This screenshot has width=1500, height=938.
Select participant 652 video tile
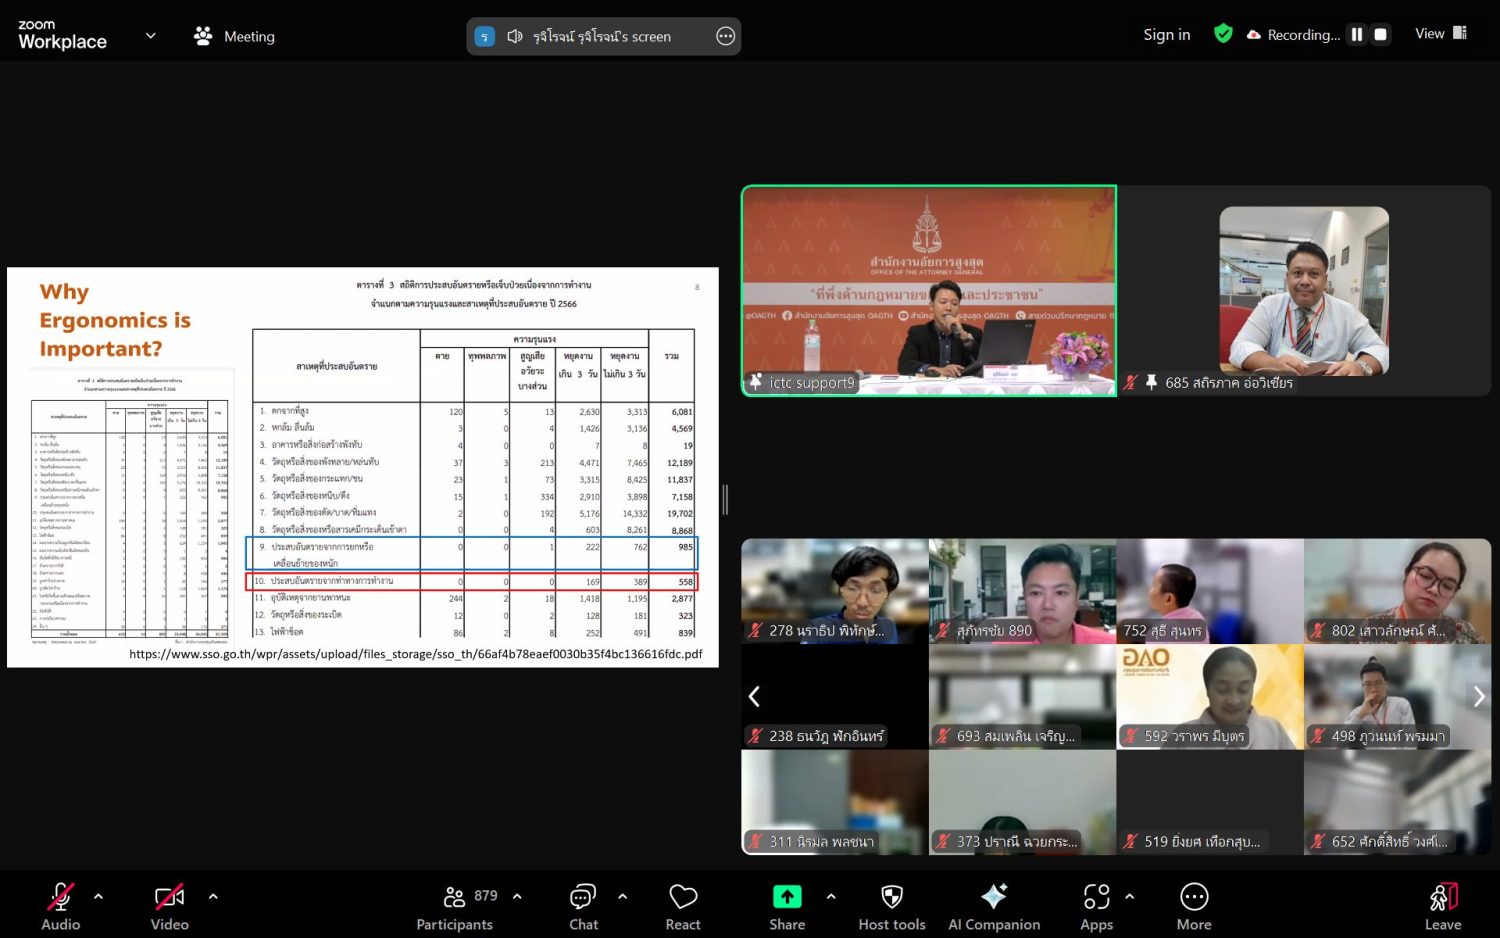click(1398, 802)
